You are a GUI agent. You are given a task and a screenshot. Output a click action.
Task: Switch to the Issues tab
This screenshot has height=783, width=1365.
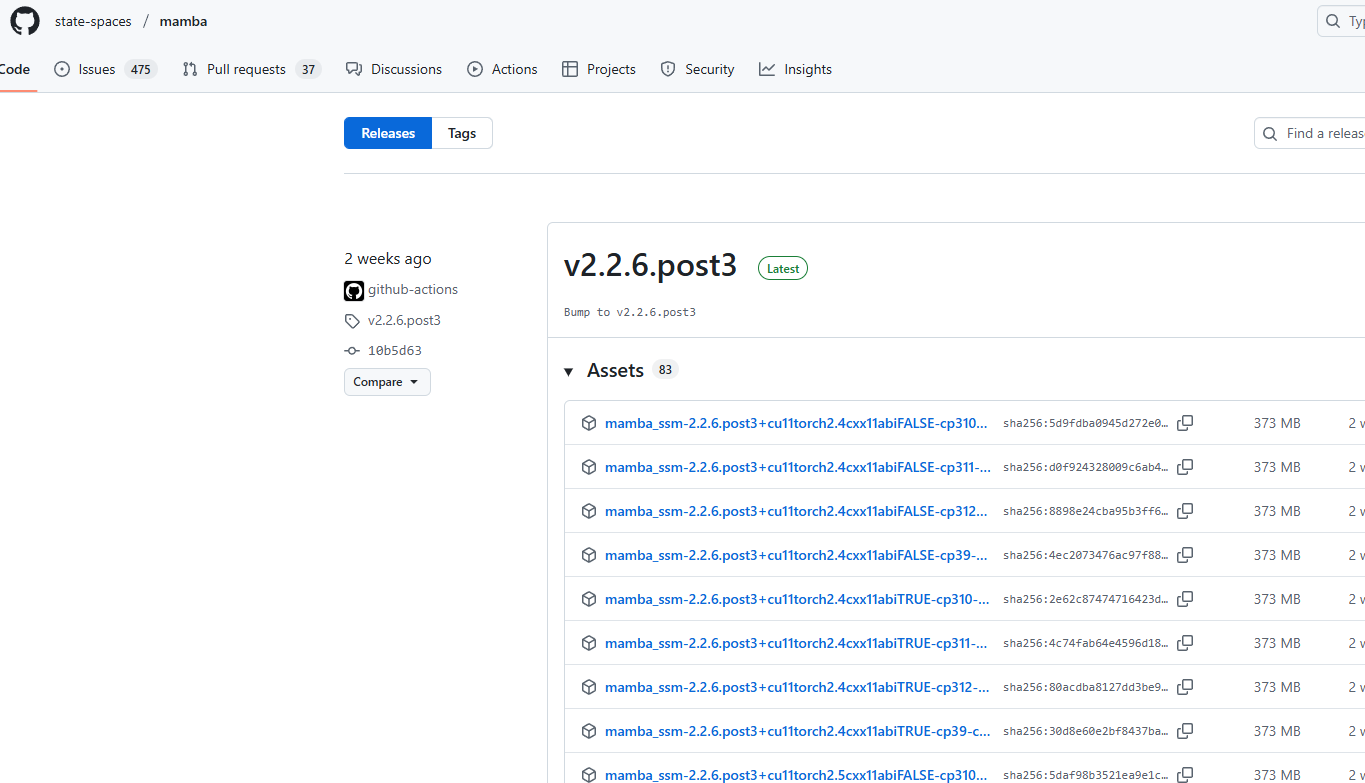[x=105, y=69]
